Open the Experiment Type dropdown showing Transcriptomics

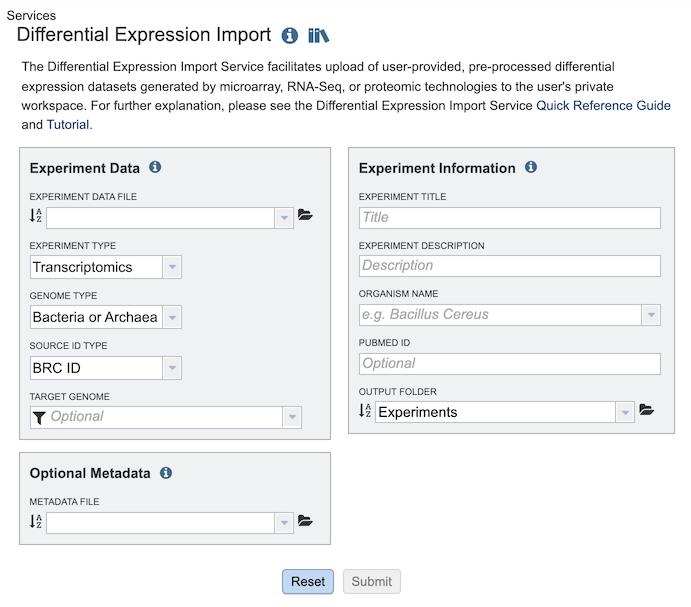(172, 267)
